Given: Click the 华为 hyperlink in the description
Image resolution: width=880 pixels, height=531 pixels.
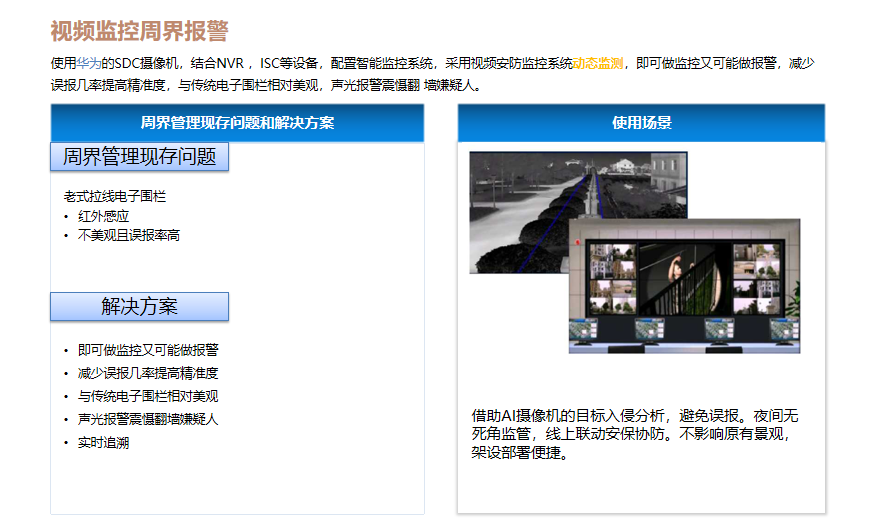Looking at the screenshot, I should [88, 63].
